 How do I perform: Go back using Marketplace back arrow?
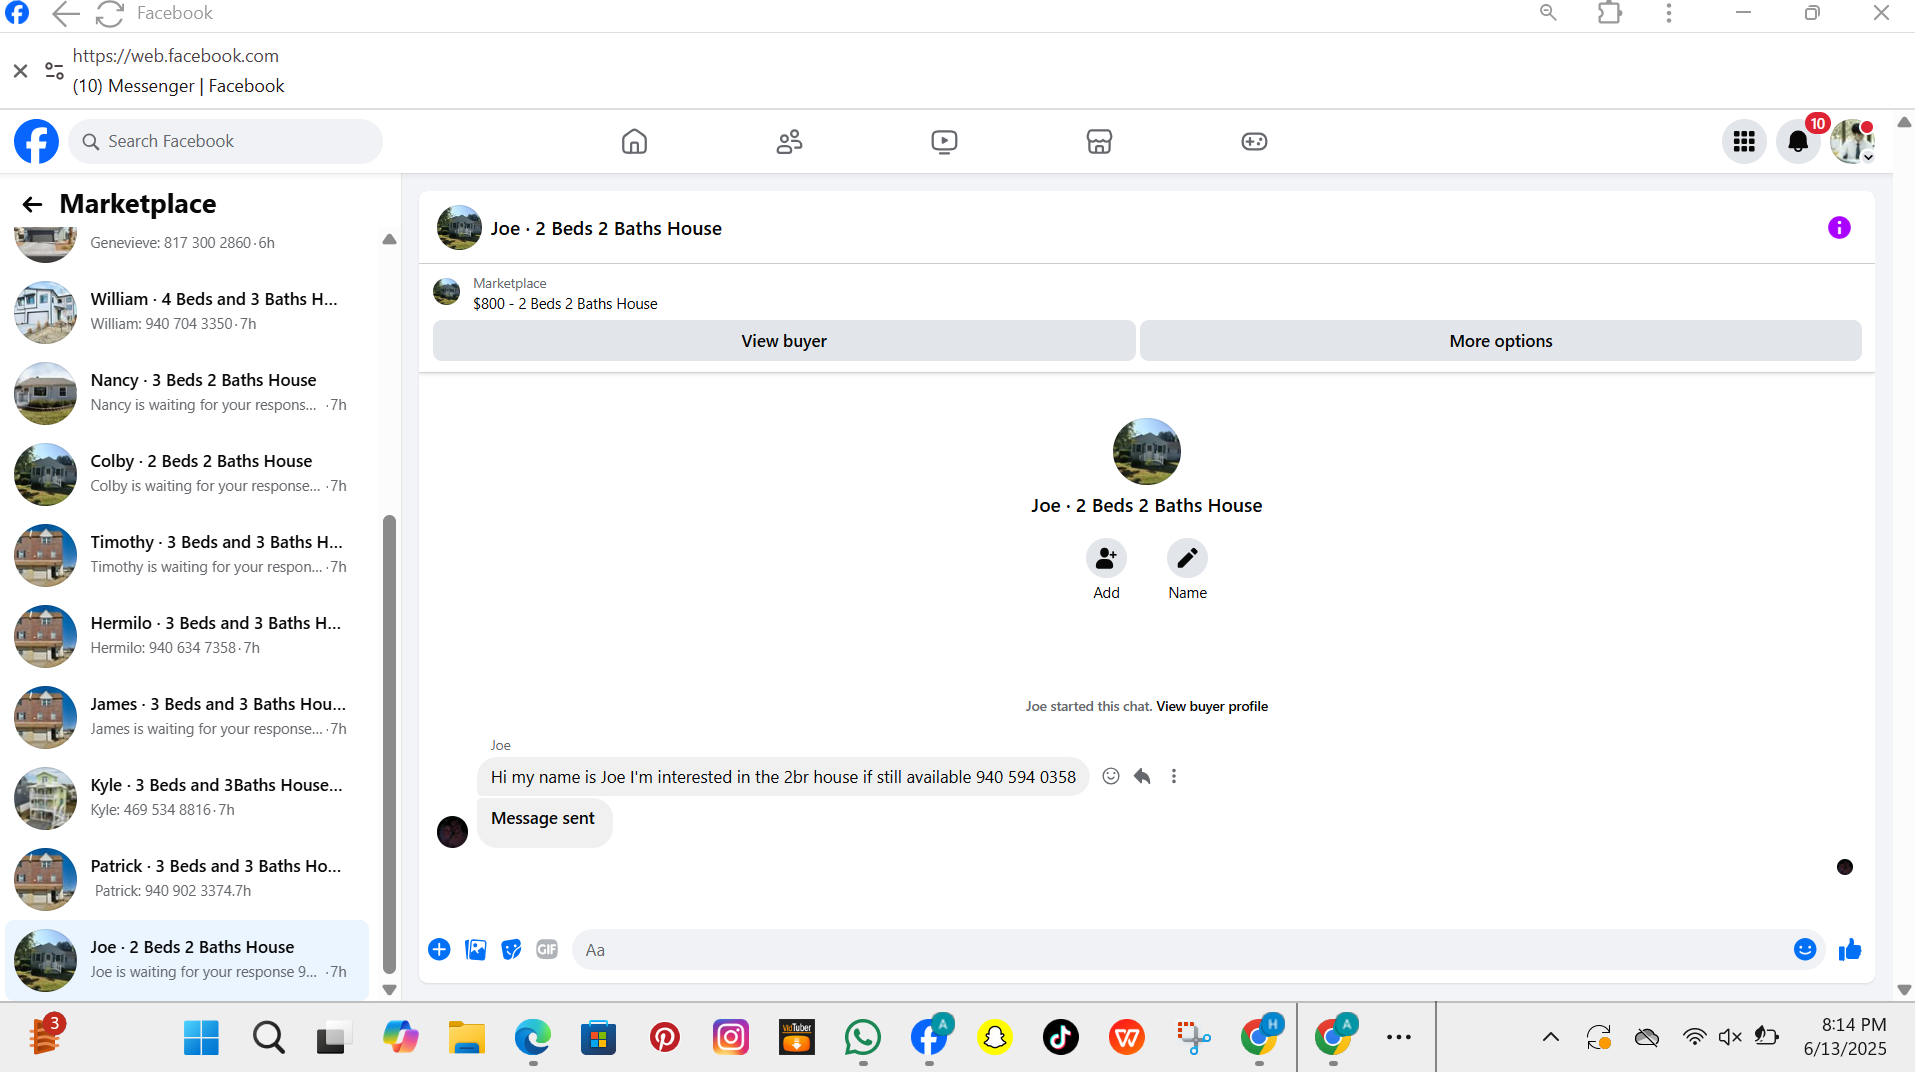[x=32, y=204]
